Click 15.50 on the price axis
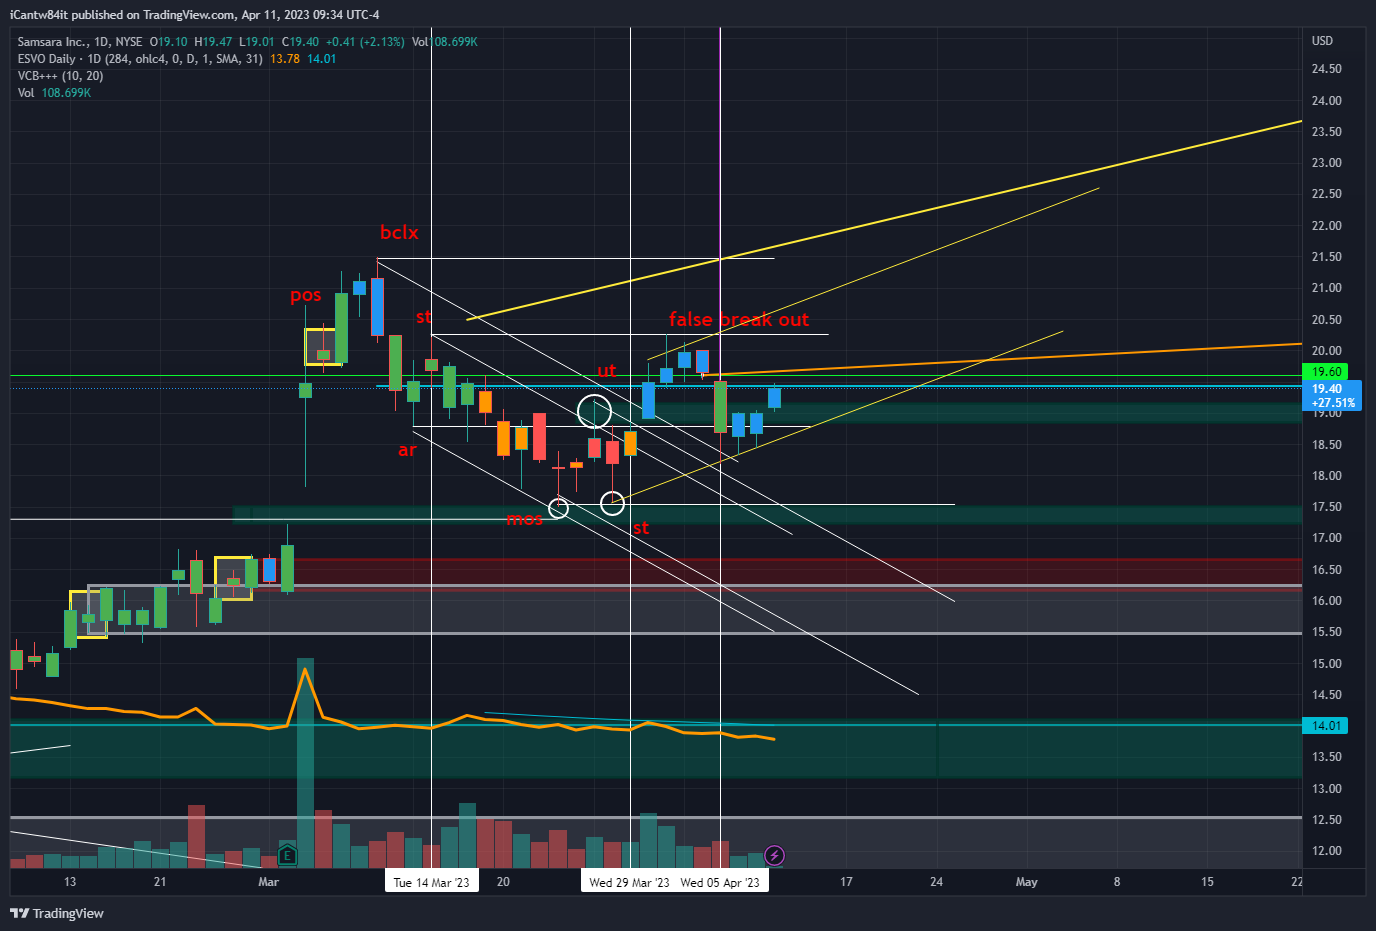Viewport: 1376px width, 931px height. click(1326, 632)
